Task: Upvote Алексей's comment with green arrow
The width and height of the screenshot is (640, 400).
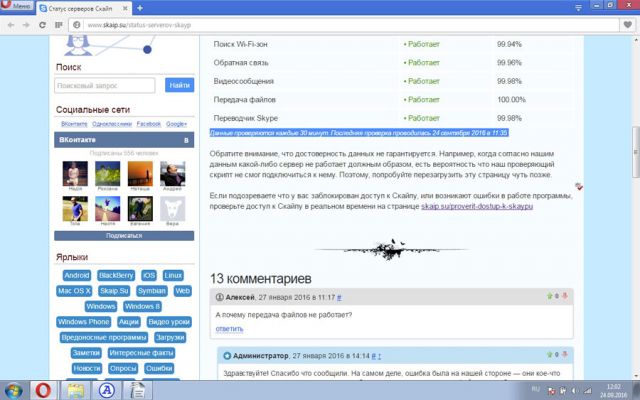Action: pyautogui.click(x=549, y=296)
